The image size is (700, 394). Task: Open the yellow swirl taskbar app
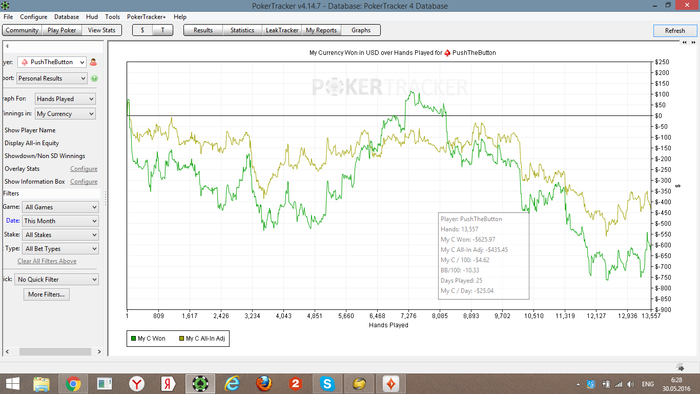tap(359, 384)
